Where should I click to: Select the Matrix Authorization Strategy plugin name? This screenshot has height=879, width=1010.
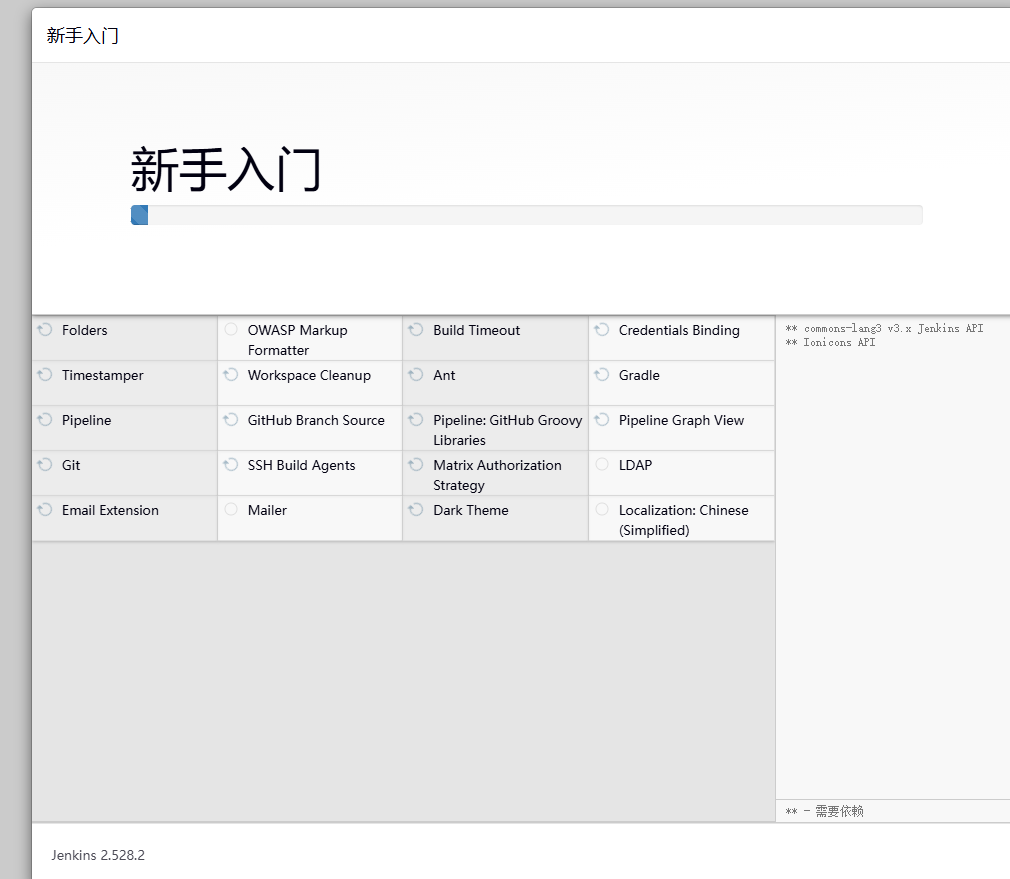click(497, 475)
